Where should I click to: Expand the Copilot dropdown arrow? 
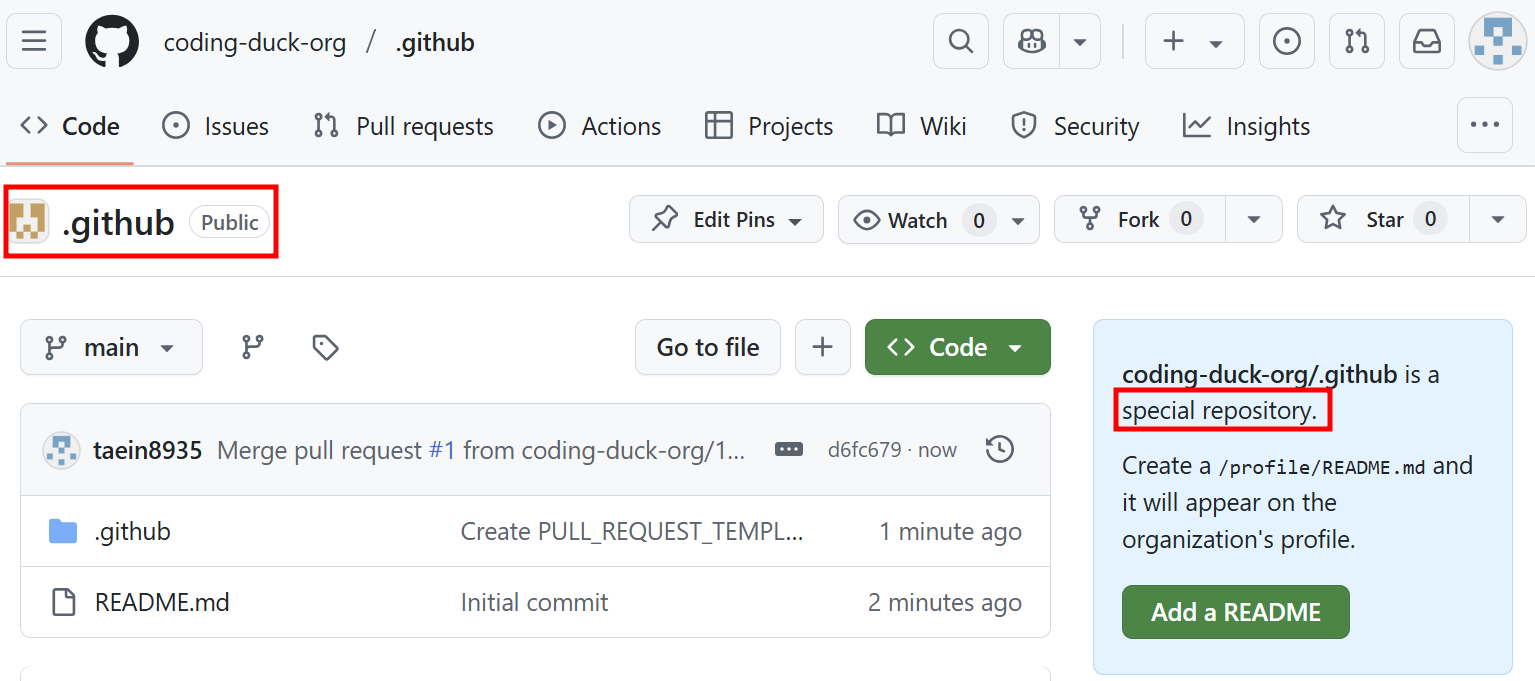[1080, 41]
